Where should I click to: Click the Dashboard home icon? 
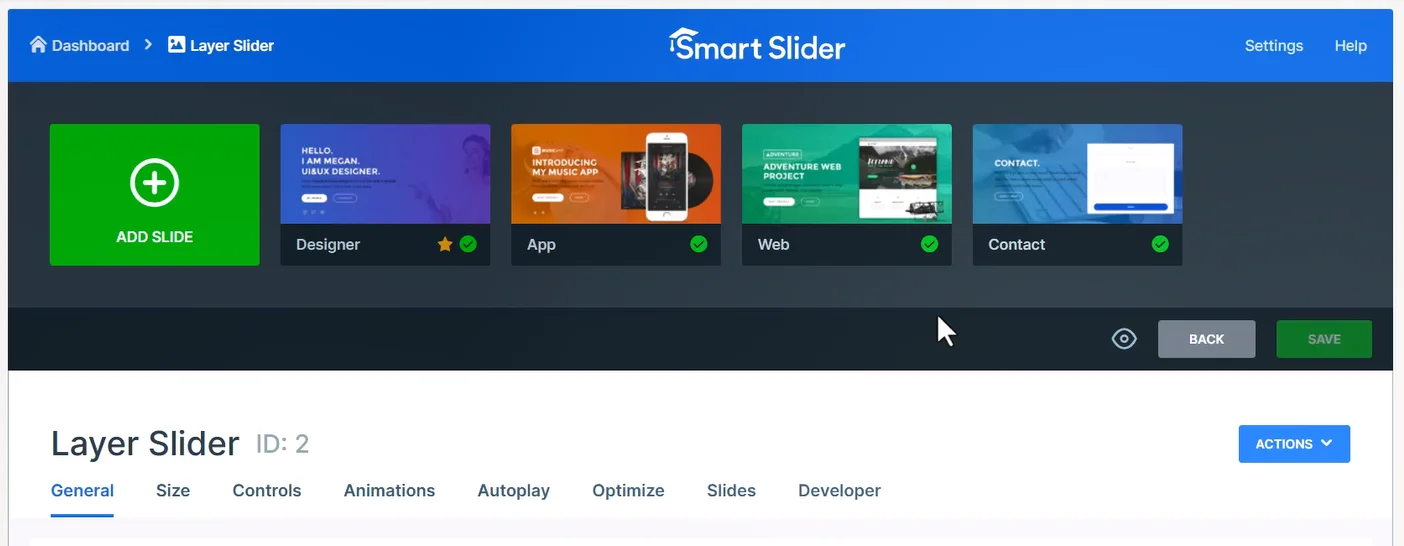click(38, 45)
